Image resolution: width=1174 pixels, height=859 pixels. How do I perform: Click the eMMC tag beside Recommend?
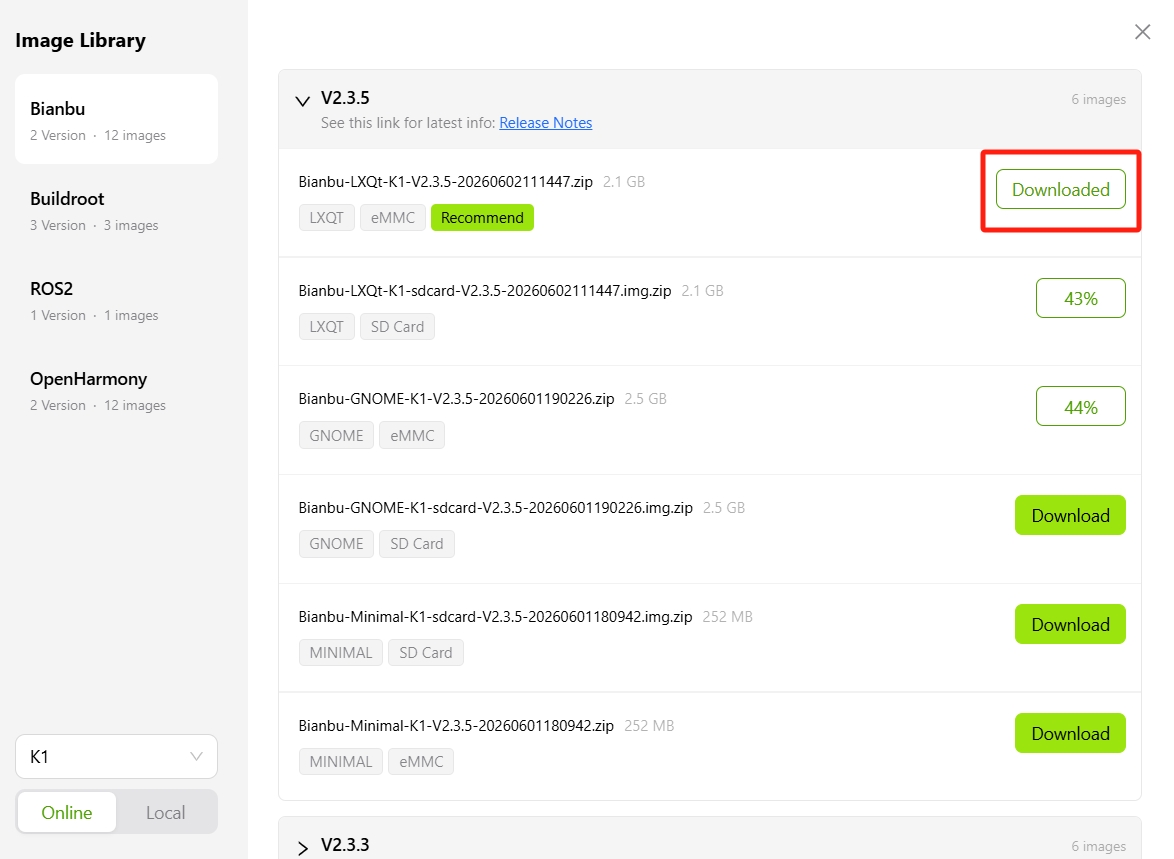tap(392, 218)
